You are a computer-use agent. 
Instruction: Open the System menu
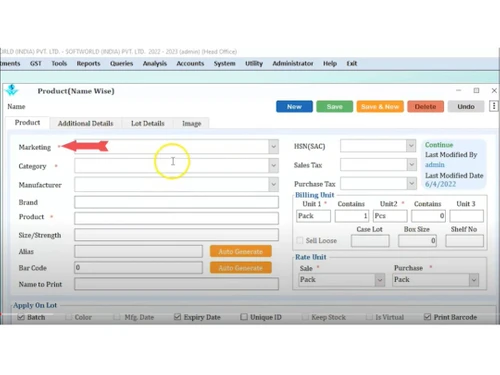[224, 63]
